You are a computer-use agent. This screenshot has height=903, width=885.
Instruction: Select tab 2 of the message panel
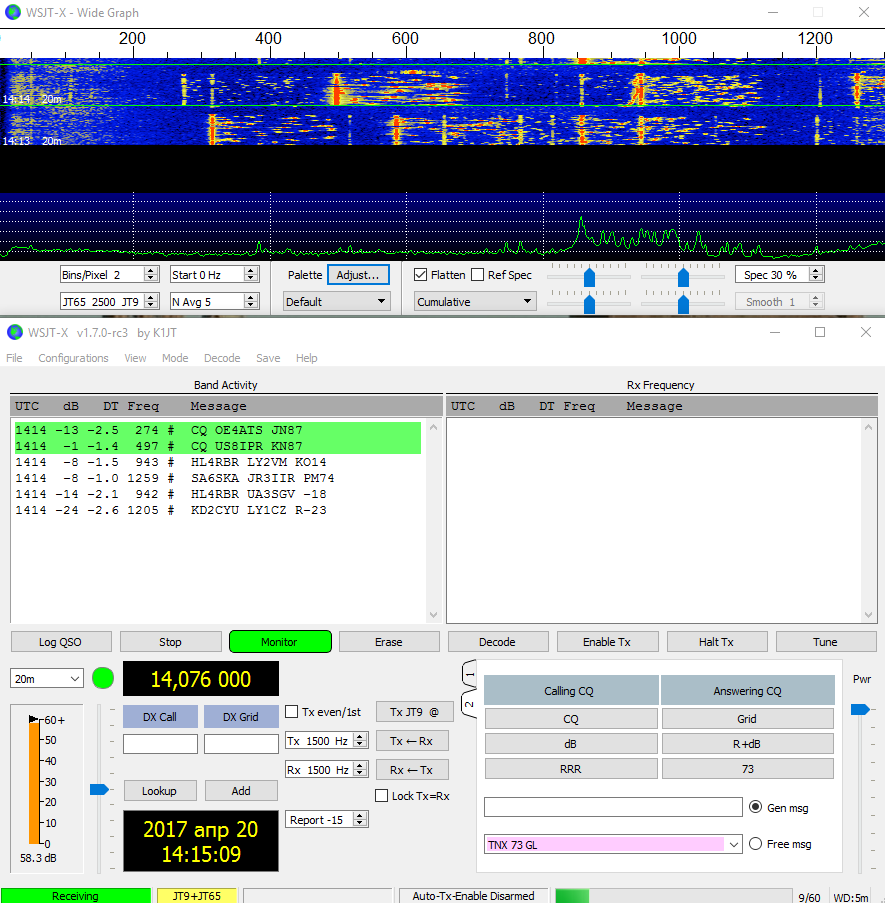pos(469,704)
